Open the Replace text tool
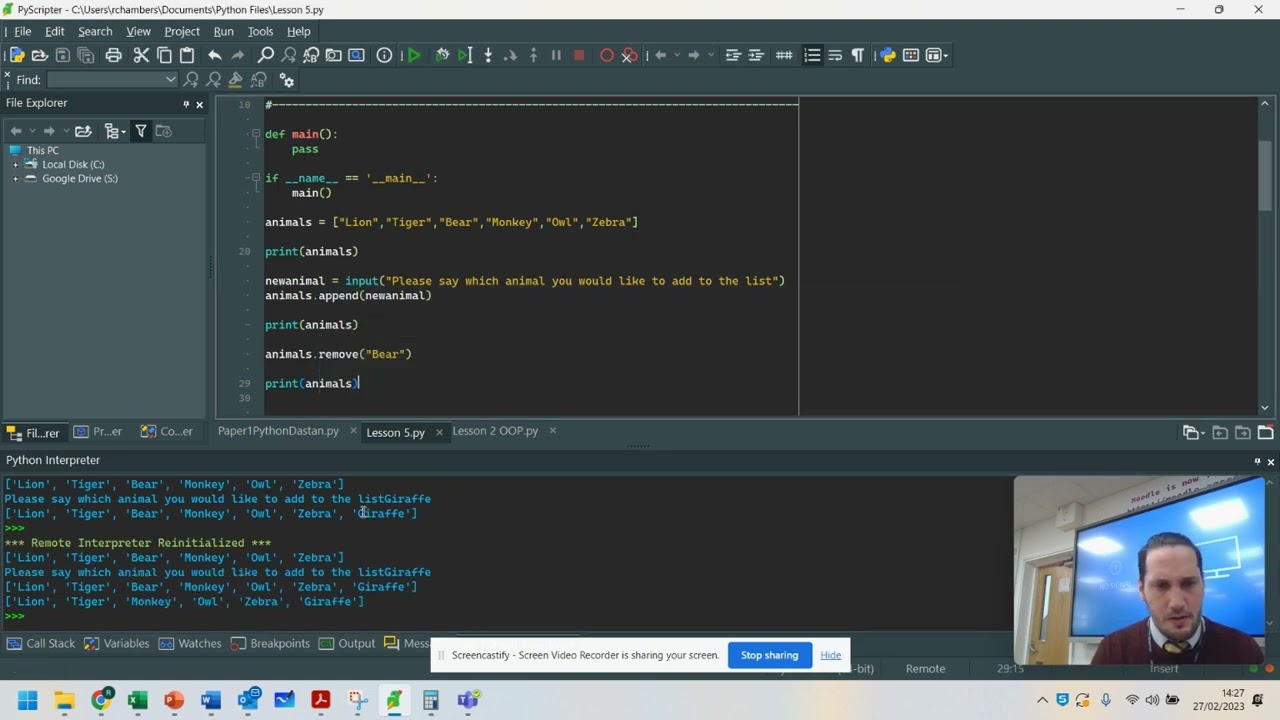Viewport: 1280px width, 720px height. (311, 55)
